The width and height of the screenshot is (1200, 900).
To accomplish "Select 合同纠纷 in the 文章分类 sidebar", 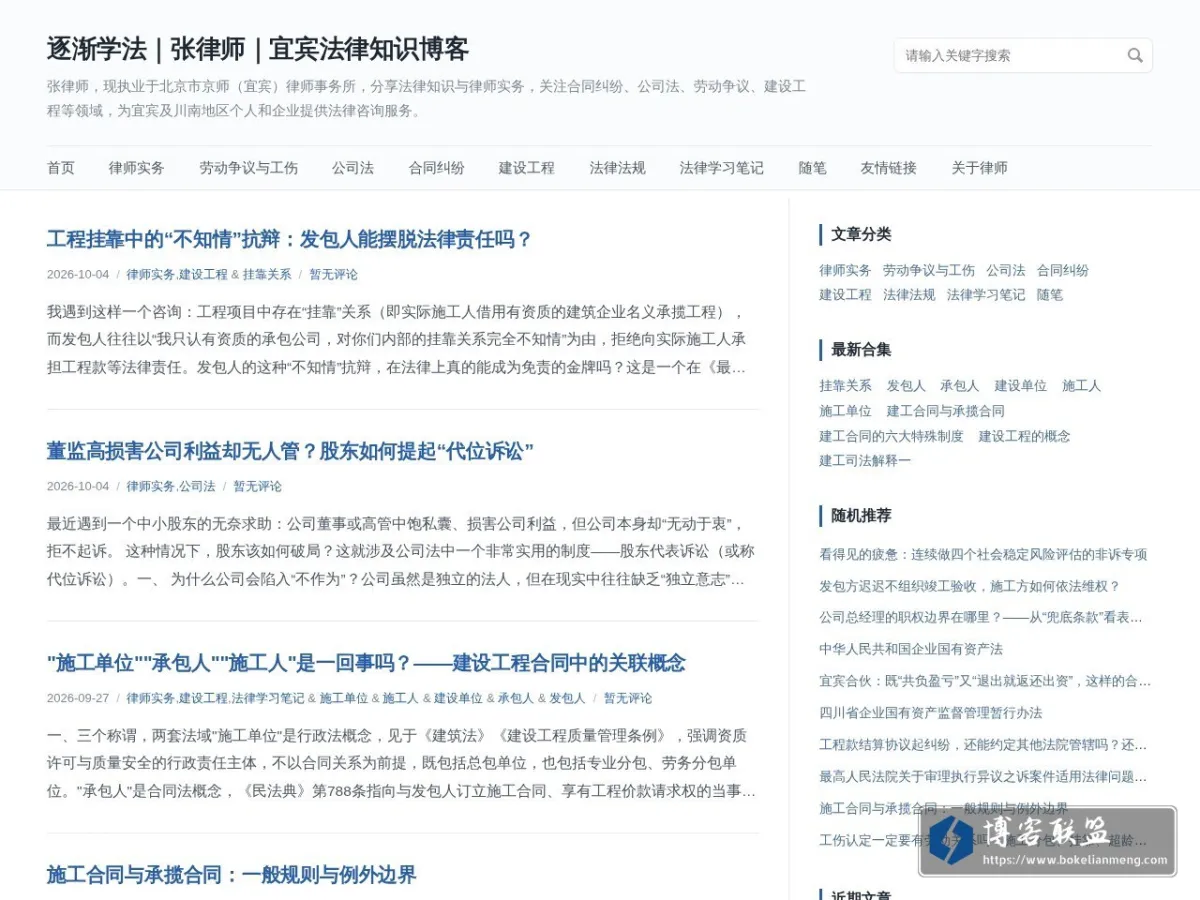I will (x=1063, y=270).
